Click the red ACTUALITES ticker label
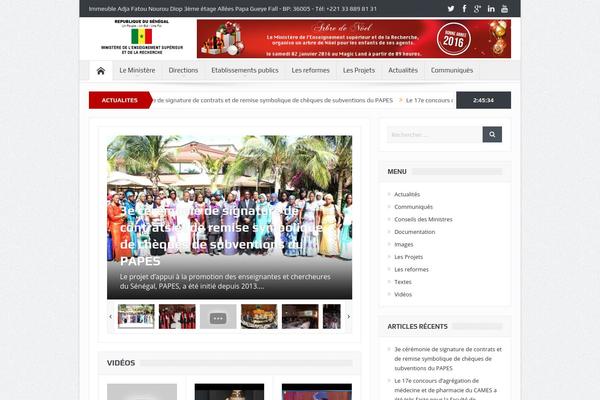Image resolution: width=600 pixels, height=400 pixels. click(x=120, y=100)
